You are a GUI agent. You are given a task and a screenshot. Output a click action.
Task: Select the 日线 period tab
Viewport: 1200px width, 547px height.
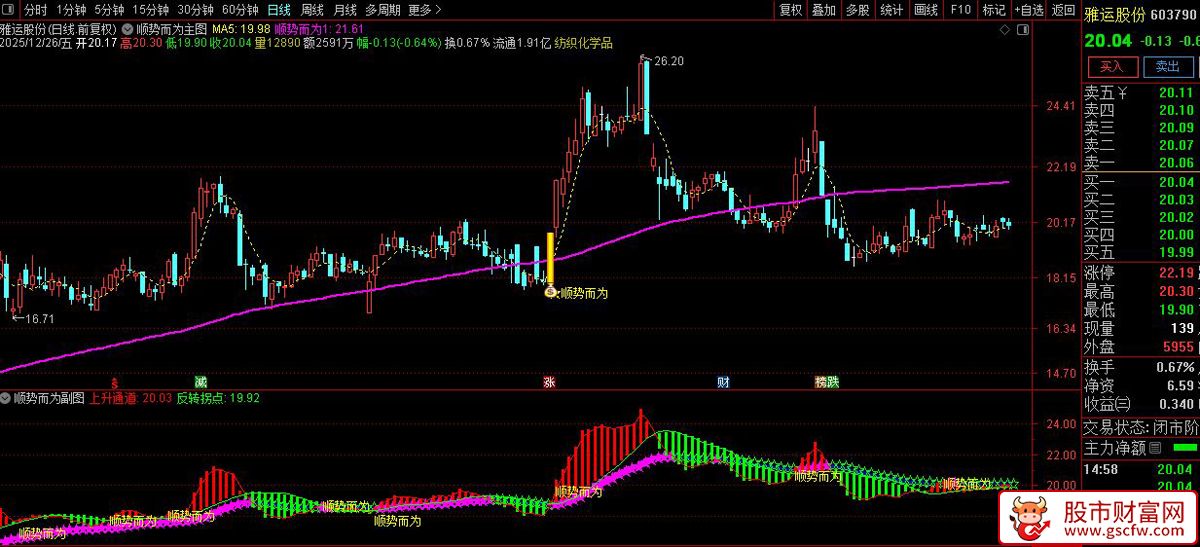click(279, 10)
